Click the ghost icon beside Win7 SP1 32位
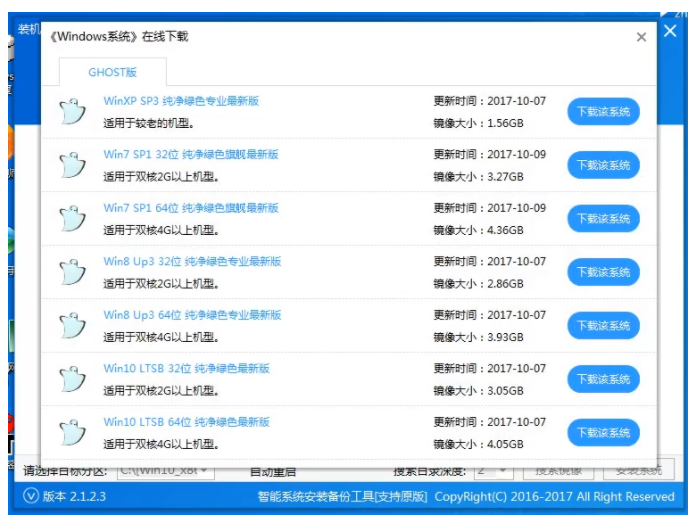Viewport: 694px width, 522px height. pyautogui.click(x=72, y=165)
